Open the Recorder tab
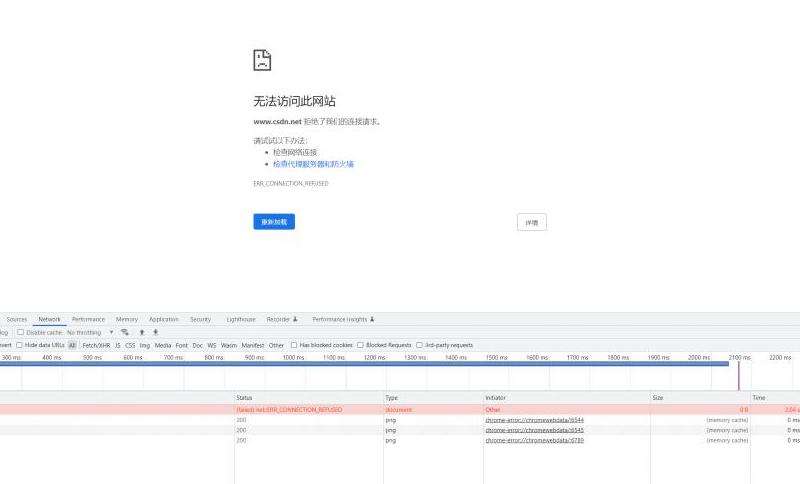 pos(281,319)
